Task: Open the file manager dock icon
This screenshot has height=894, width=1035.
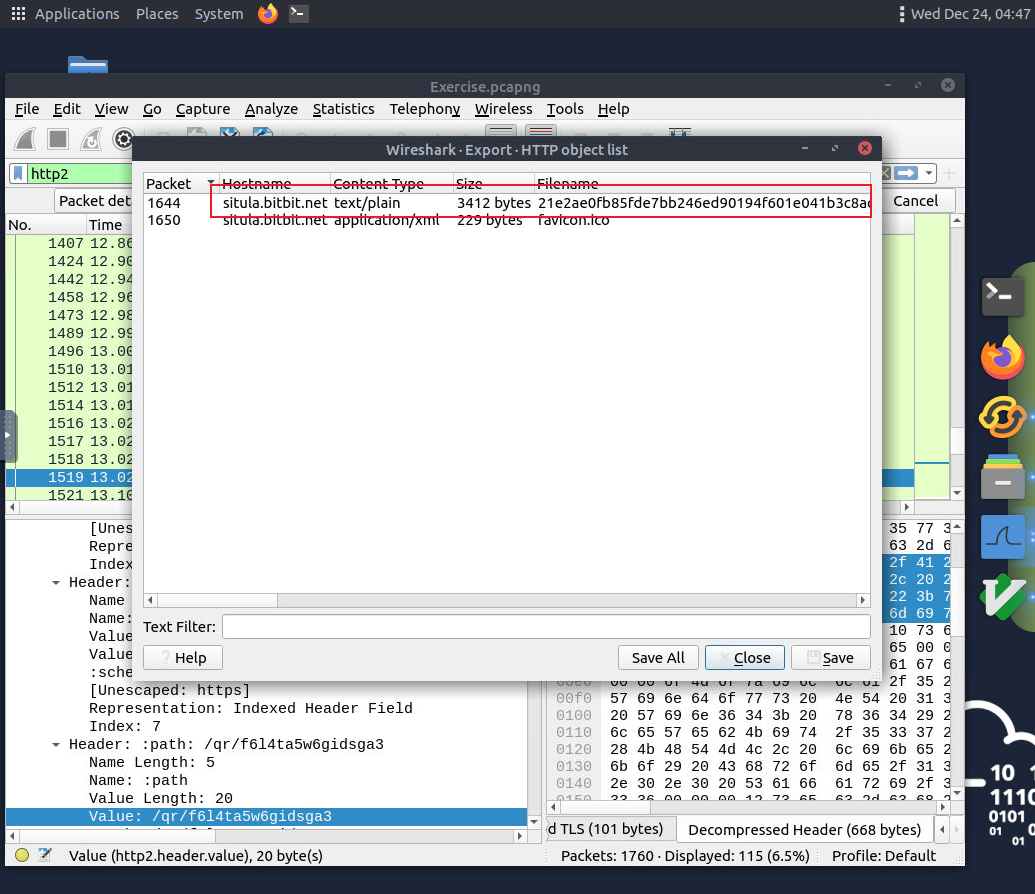Action: tap(1002, 476)
